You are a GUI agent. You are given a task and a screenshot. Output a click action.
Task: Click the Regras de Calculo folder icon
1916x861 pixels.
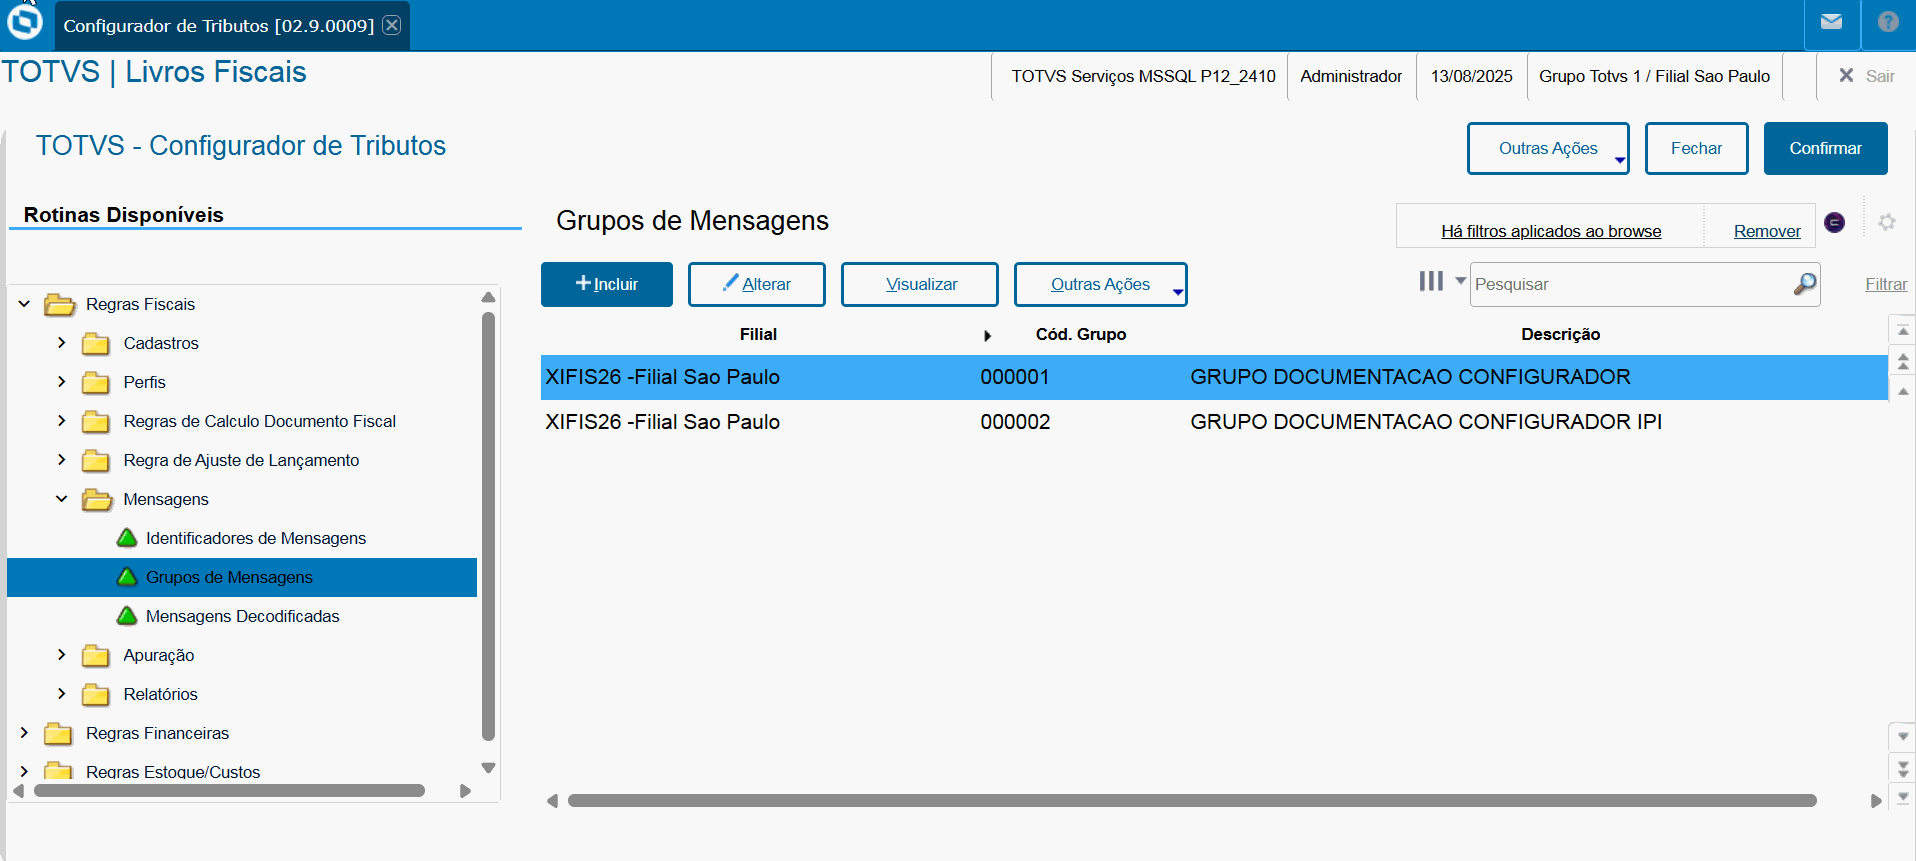[96, 421]
